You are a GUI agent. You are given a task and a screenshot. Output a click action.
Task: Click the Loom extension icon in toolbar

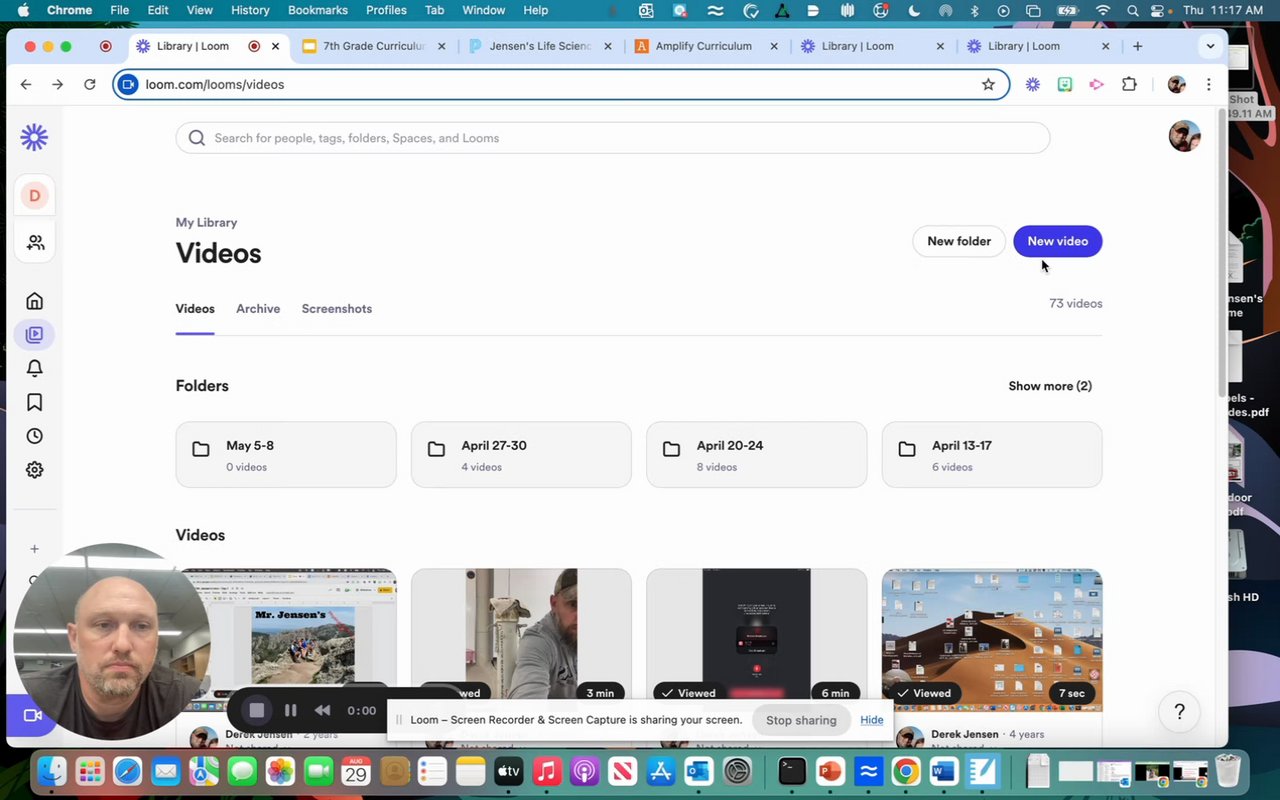click(1033, 85)
